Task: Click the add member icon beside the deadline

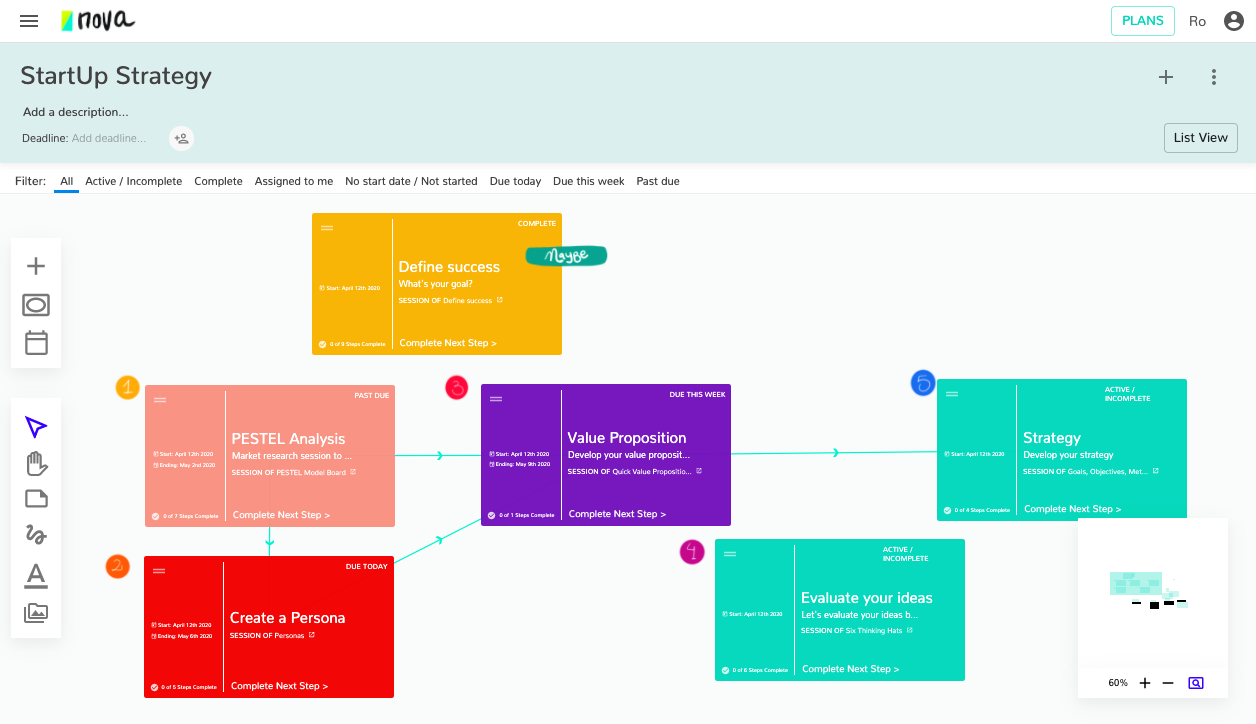Action: [181, 139]
